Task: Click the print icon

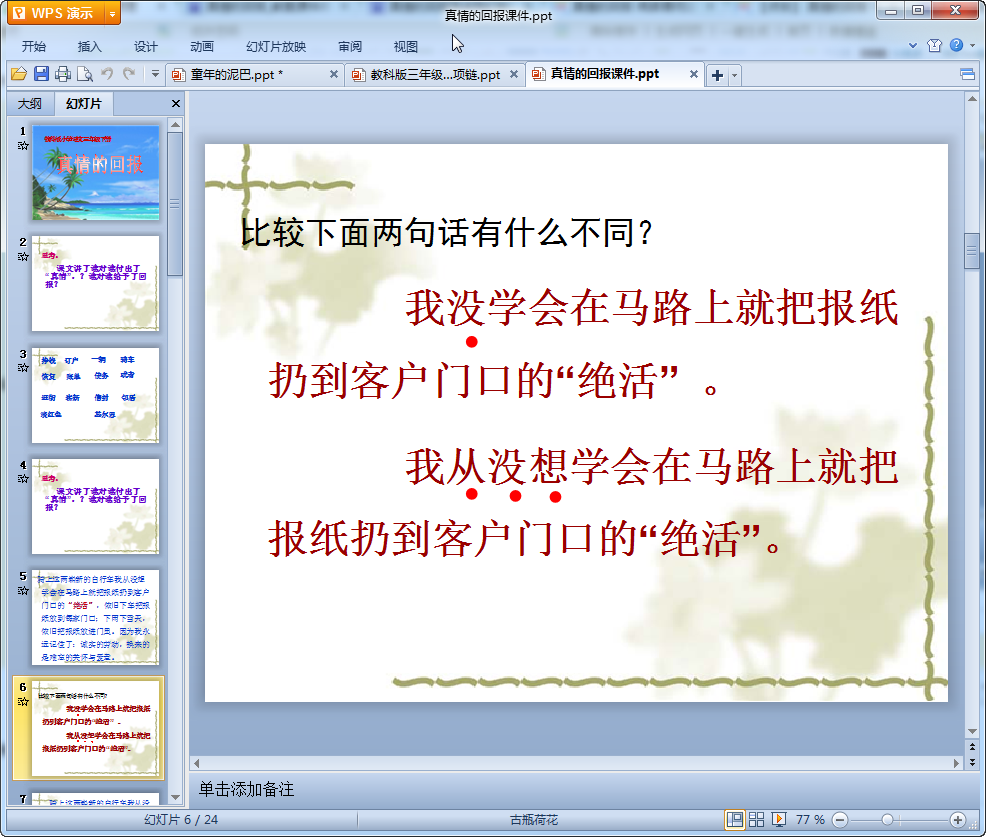Action: [63, 74]
